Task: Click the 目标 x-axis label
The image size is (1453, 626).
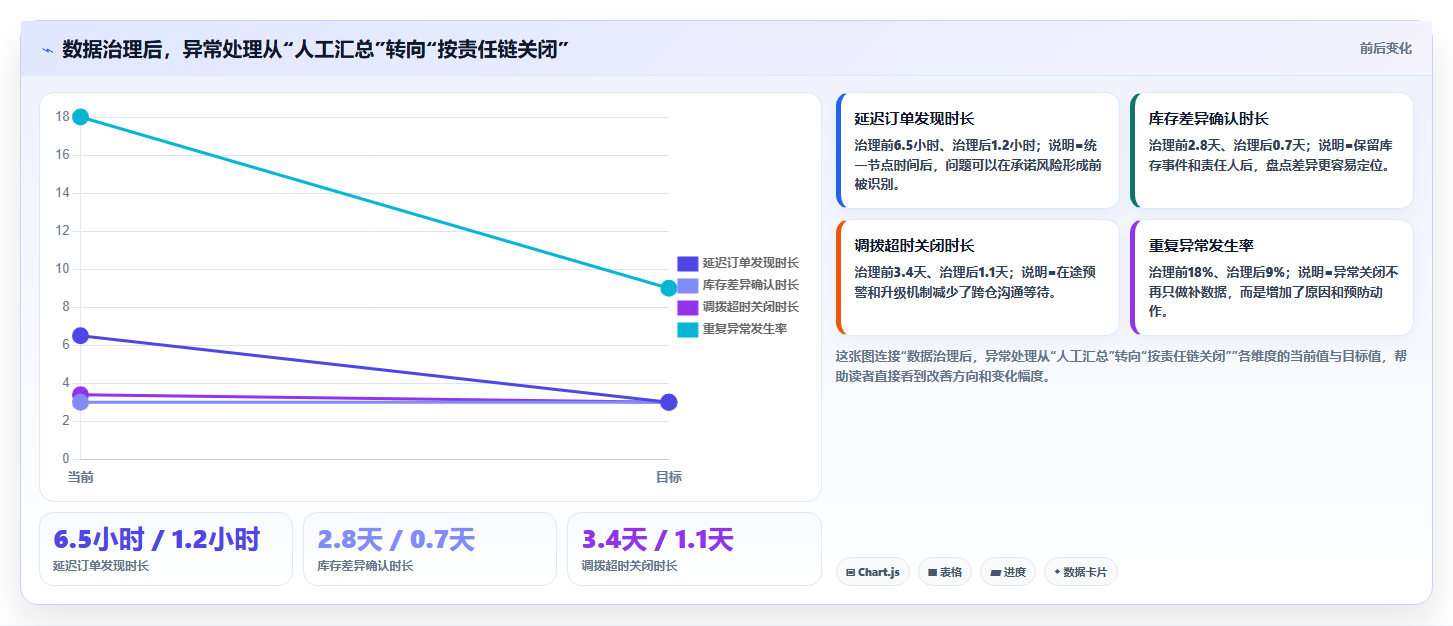Action: point(669,477)
